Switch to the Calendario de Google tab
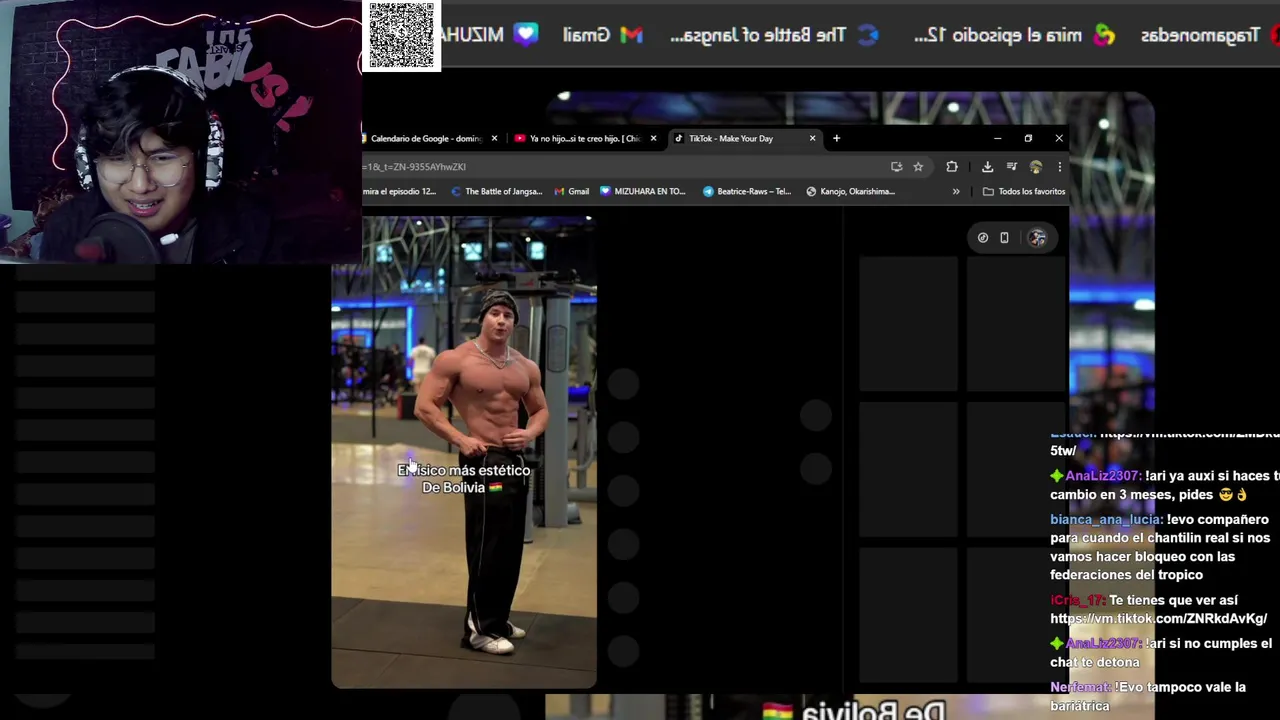This screenshot has height=720, width=1280. point(427,138)
